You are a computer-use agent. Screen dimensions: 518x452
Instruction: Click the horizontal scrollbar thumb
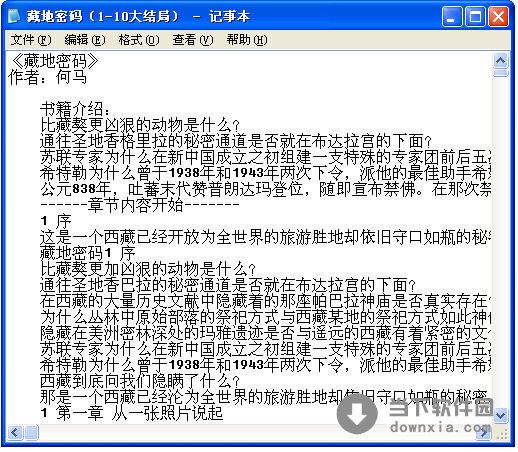[x=31, y=433]
